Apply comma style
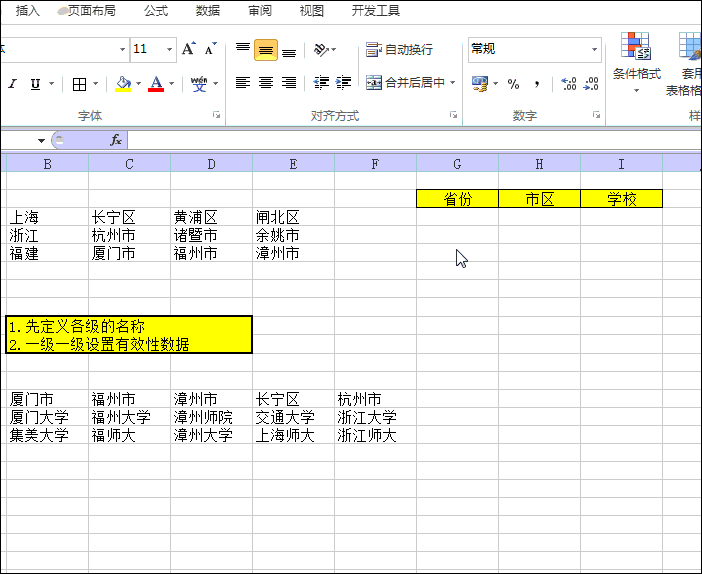 pos(537,84)
